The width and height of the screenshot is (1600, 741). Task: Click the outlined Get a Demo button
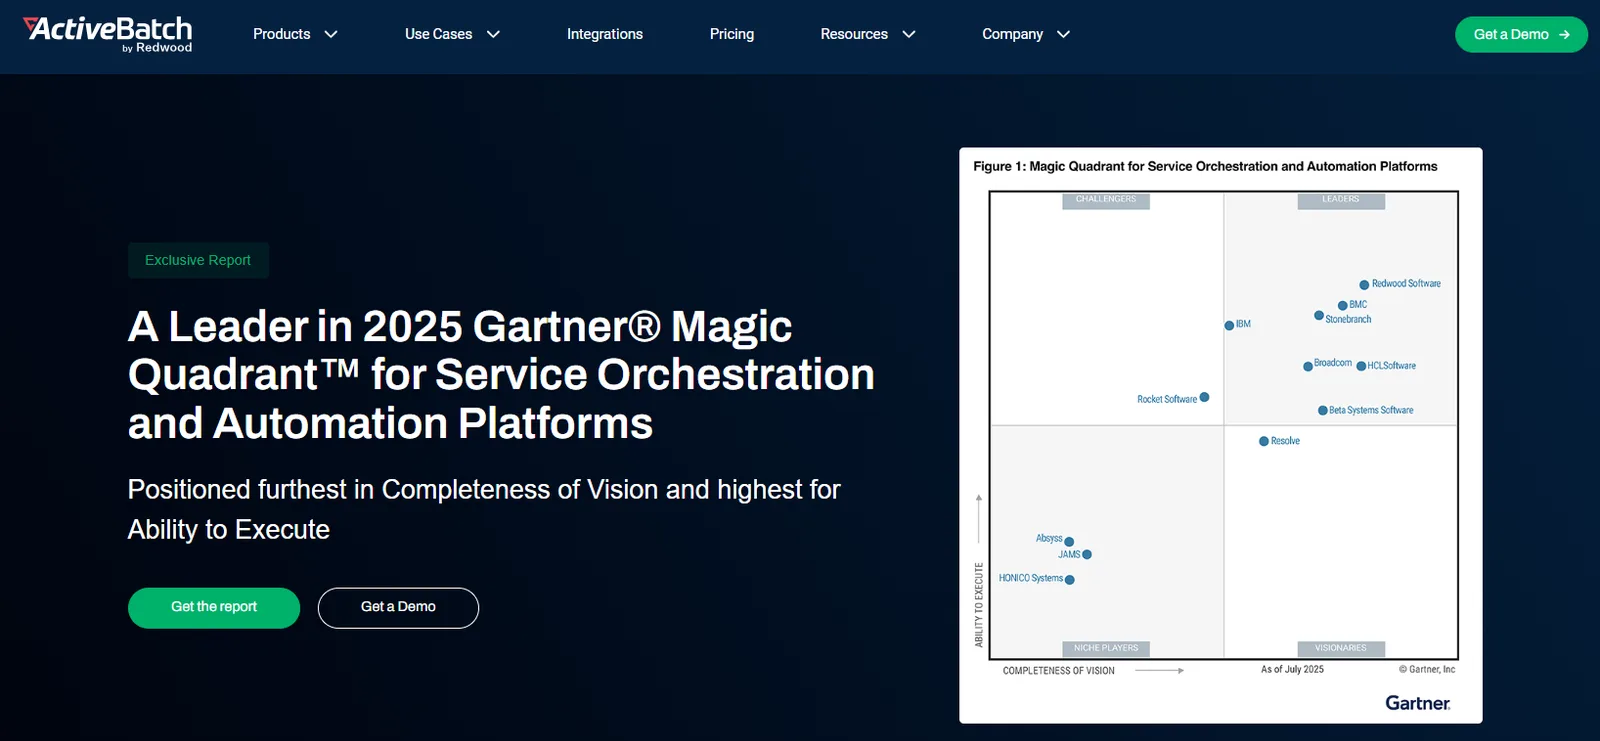click(398, 607)
